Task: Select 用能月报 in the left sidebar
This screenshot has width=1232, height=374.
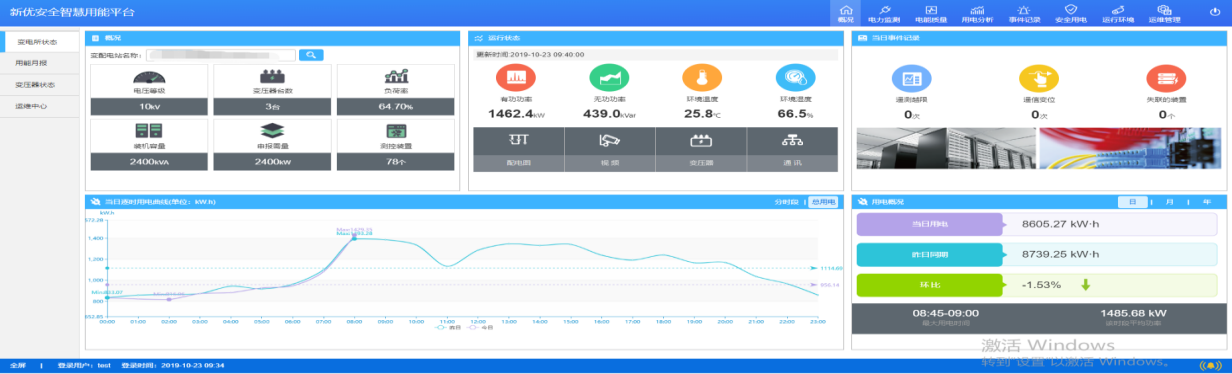Action: (31, 63)
